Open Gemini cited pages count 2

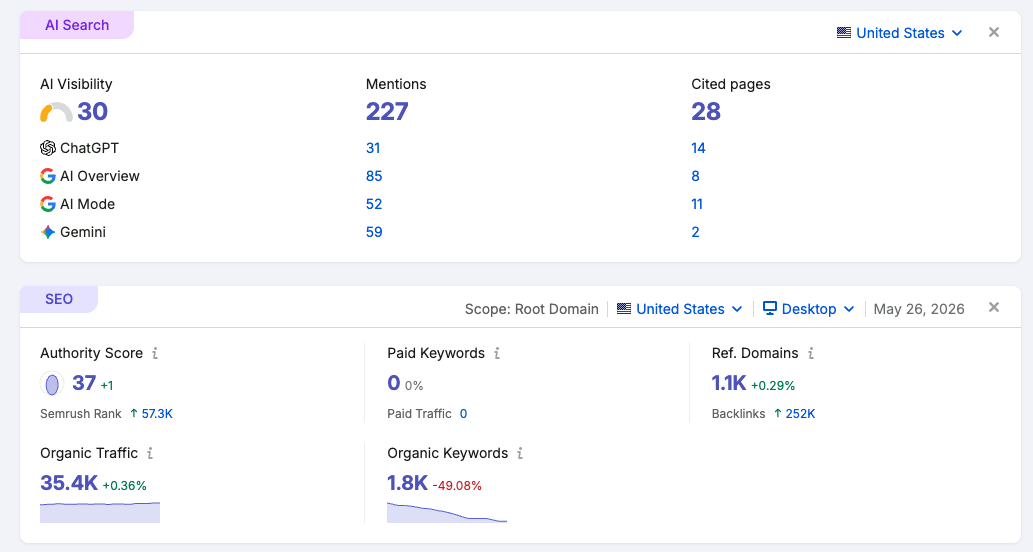(x=696, y=232)
